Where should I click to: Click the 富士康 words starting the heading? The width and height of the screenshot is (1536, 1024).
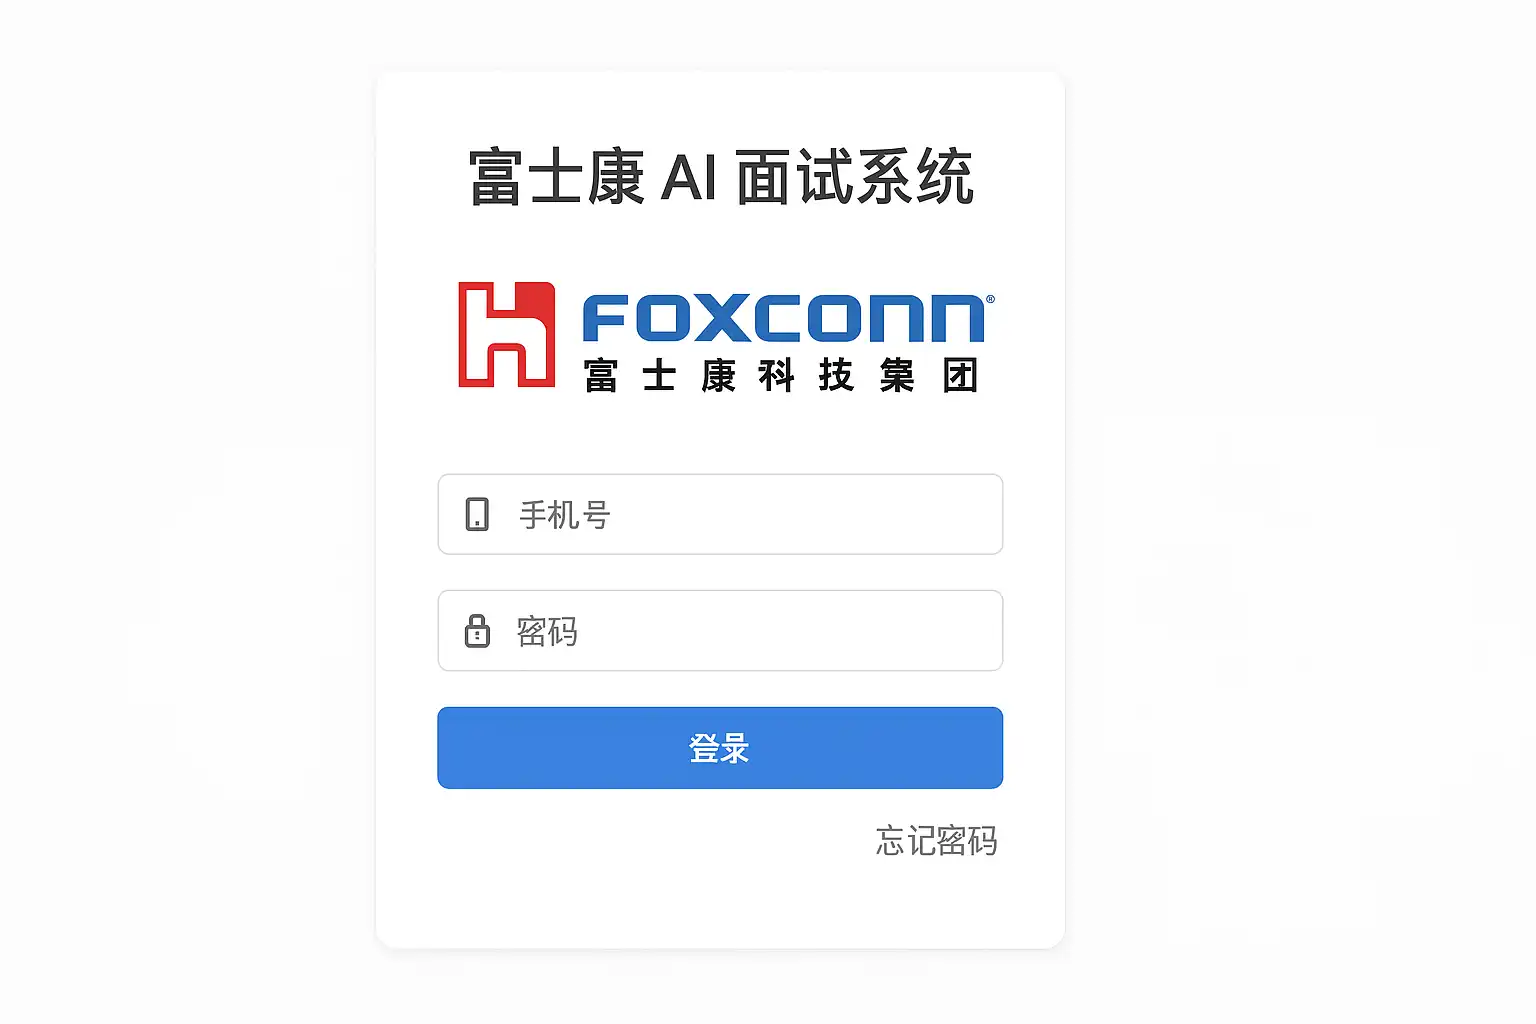(x=556, y=177)
